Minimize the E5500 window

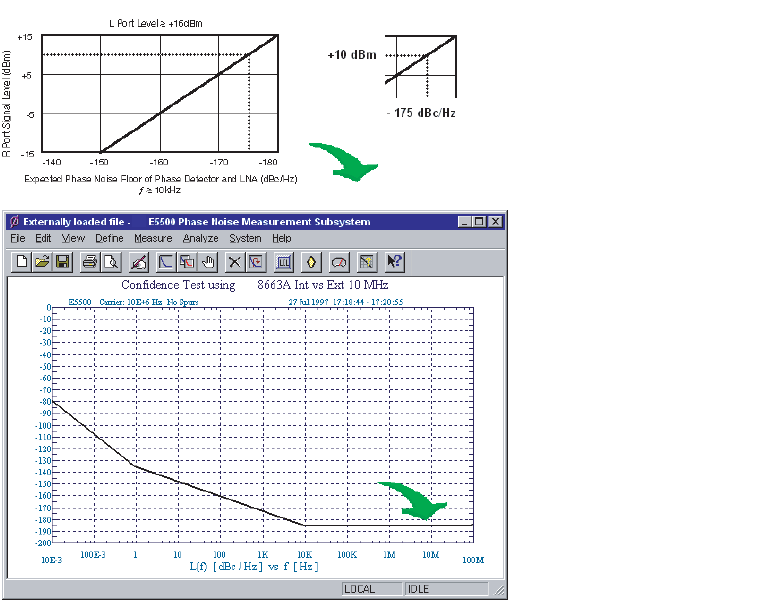(464, 221)
